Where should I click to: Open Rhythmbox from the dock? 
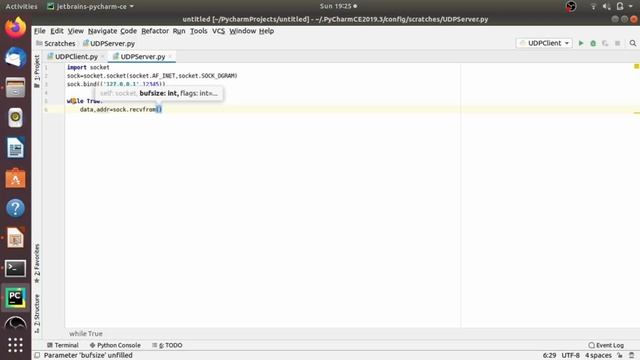coord(16,118)
